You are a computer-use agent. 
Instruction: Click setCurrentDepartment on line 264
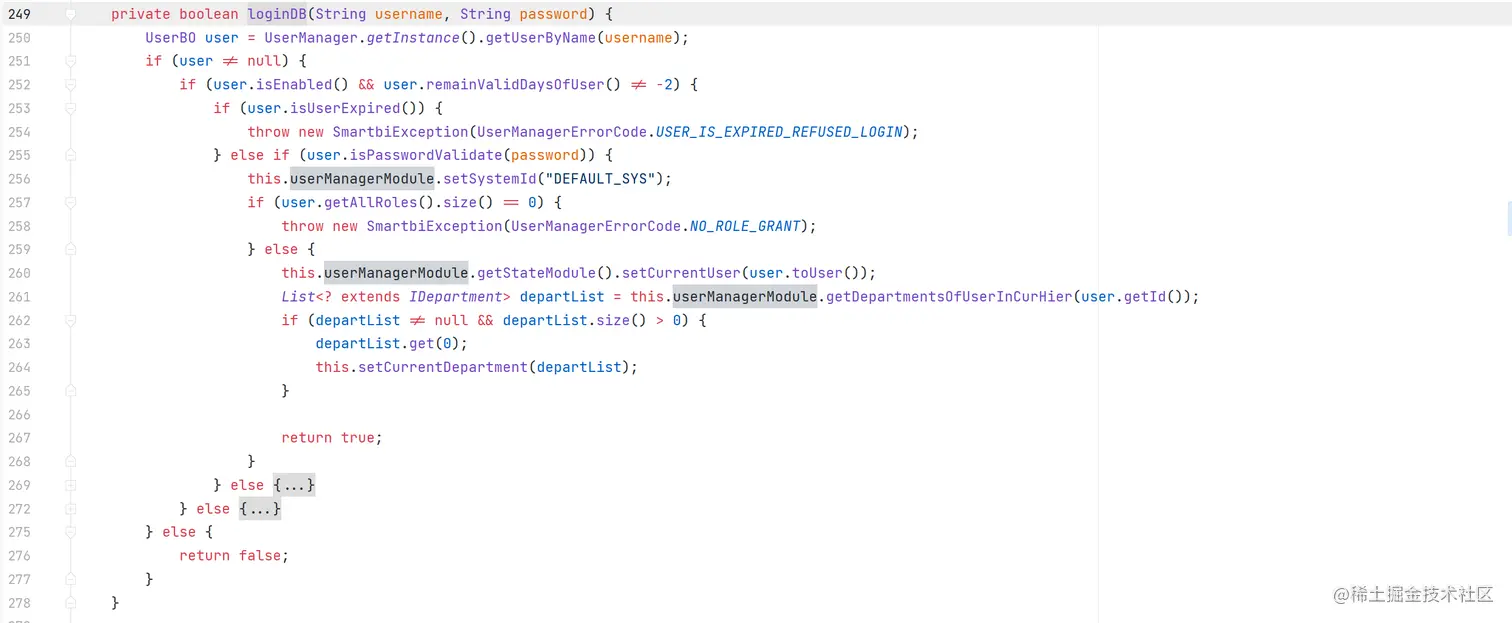pyautogui.click(x=443, y=367)
